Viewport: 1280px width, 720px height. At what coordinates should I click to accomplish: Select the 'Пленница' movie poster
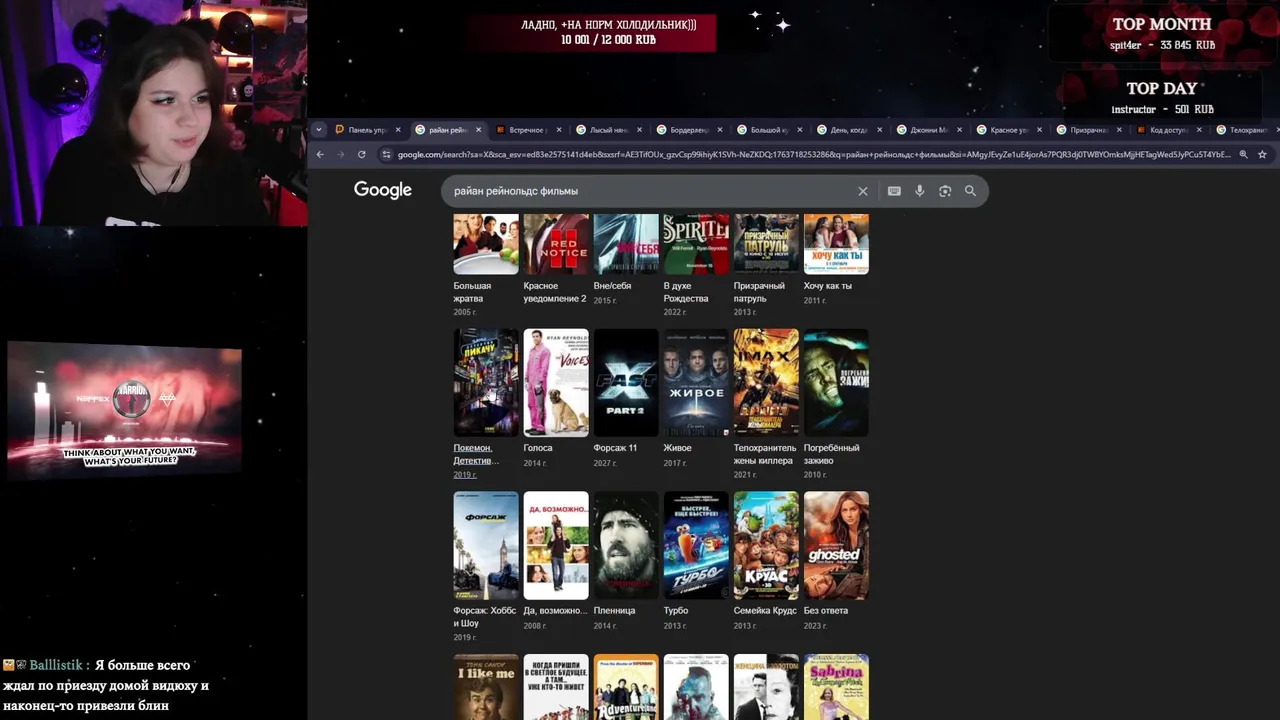click(x=626, y=545)
